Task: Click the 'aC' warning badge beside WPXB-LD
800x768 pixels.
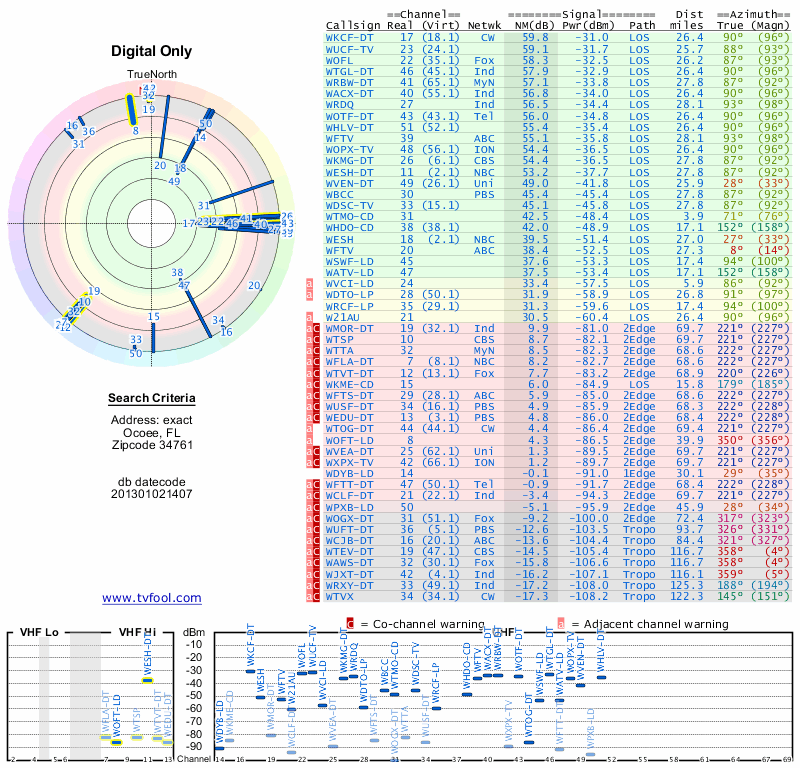Action: pos(313,507)
